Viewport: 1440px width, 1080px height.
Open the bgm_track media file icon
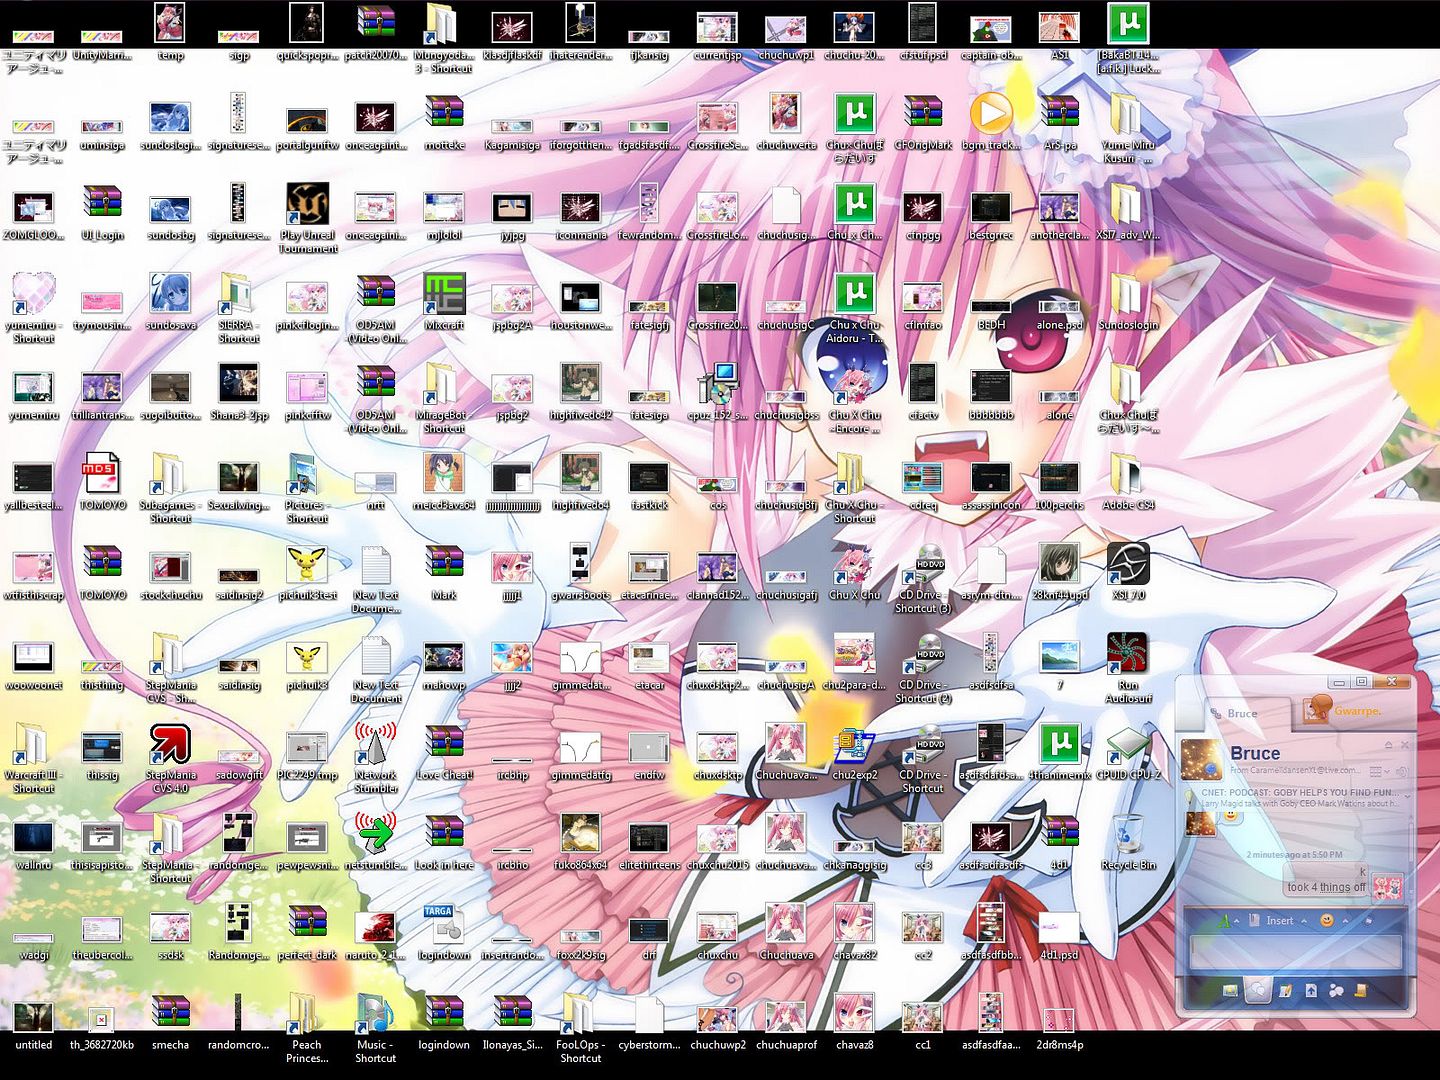point(991,114)
